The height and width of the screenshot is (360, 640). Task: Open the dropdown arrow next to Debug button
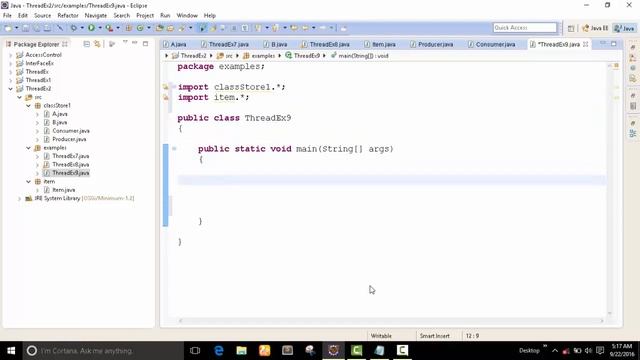(82, 28)
